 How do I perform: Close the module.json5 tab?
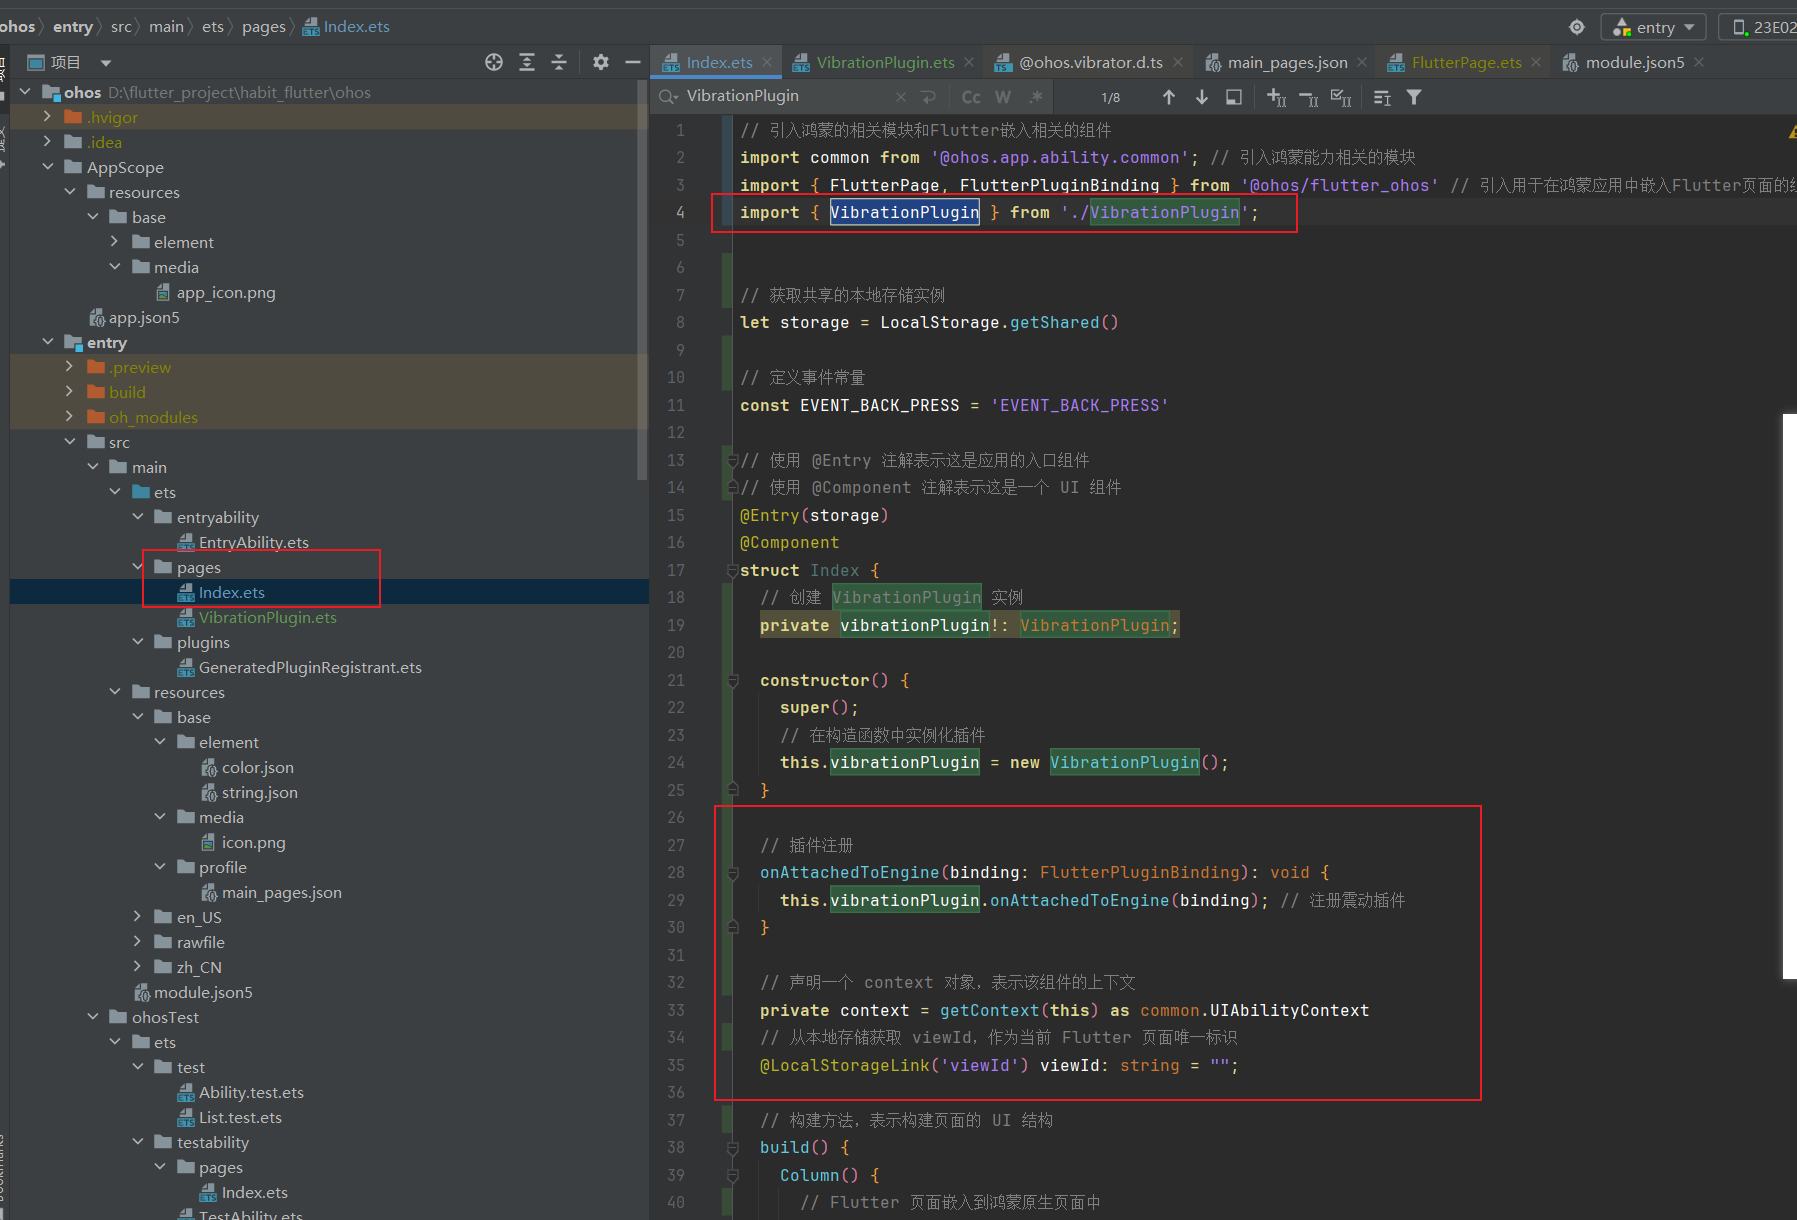point(1699,62)
